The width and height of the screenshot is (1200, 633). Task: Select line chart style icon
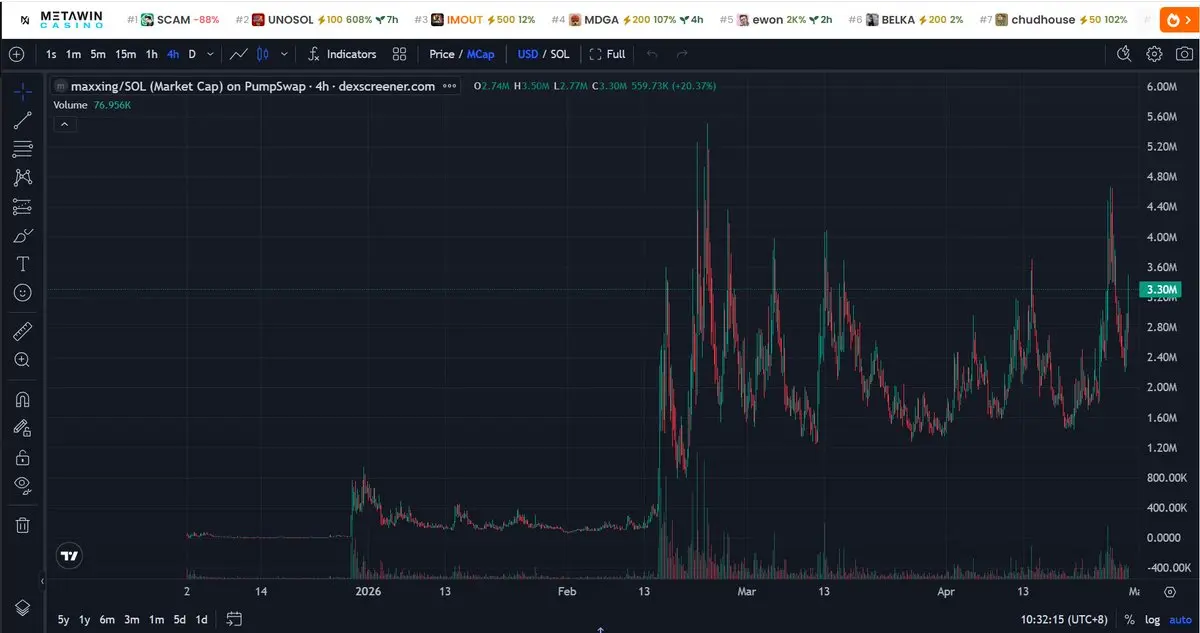tap(239, 54)
